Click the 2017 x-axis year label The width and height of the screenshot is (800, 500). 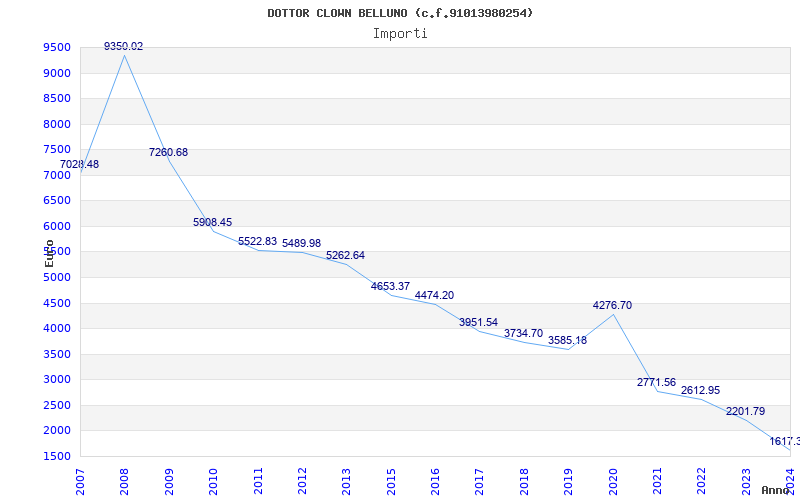coord(480,481)
